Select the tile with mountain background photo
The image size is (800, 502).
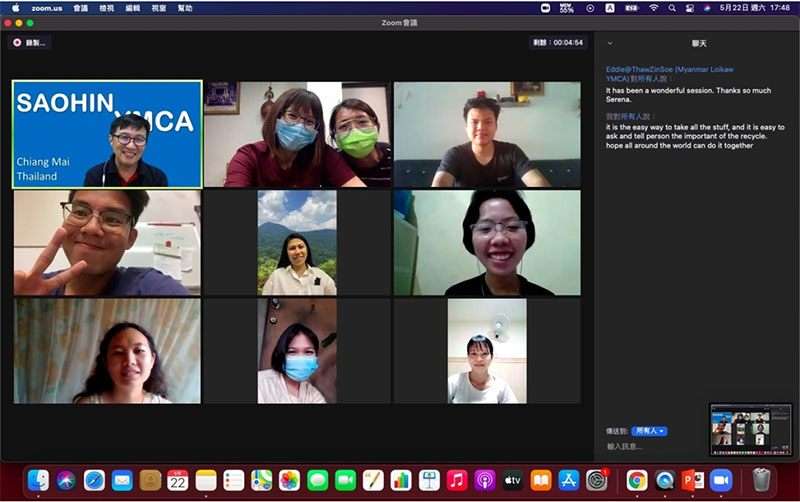[x=297, y=243]
